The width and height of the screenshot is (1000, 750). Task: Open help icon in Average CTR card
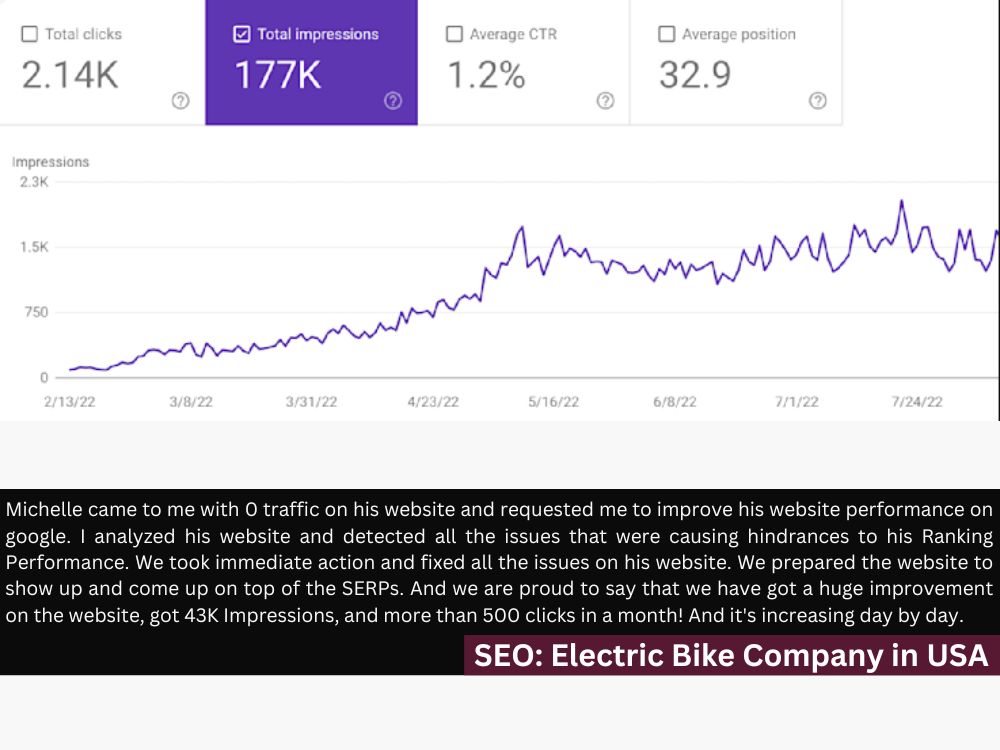click(x=605, y=101)
